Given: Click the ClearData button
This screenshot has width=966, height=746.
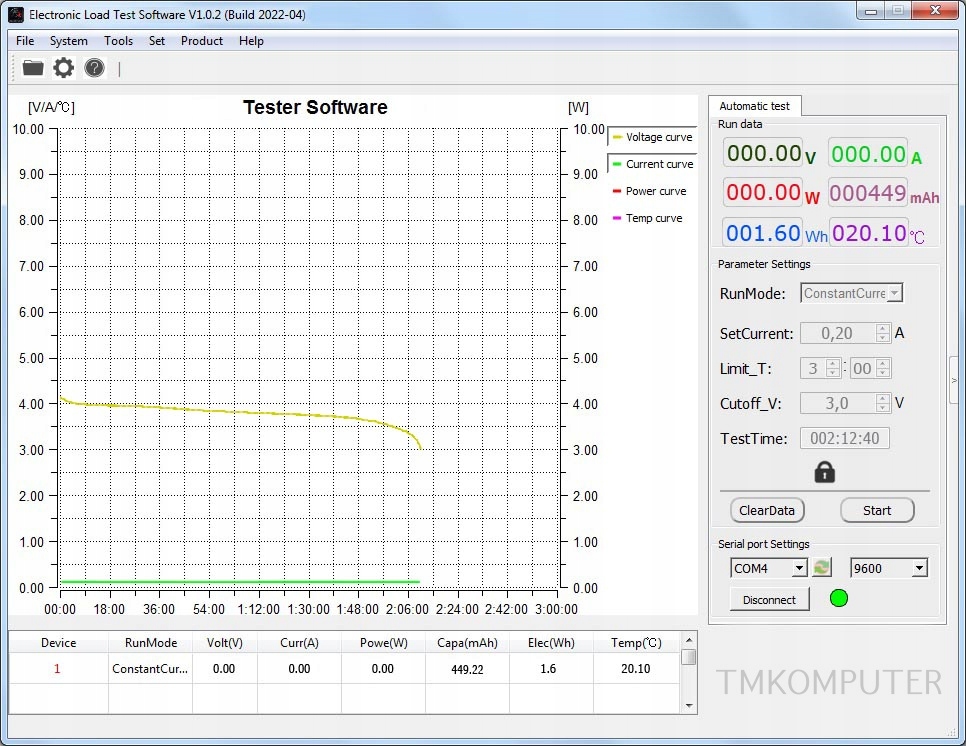Looking at the screenshot, I should 767,510.
